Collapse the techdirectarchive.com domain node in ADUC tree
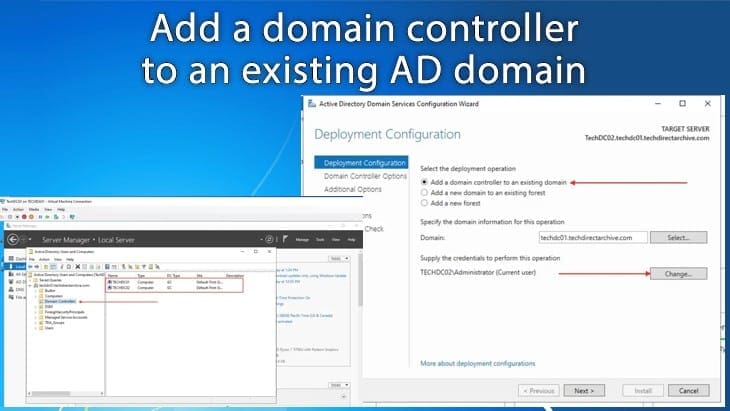The image size is (730, 411). pos(30,285)
